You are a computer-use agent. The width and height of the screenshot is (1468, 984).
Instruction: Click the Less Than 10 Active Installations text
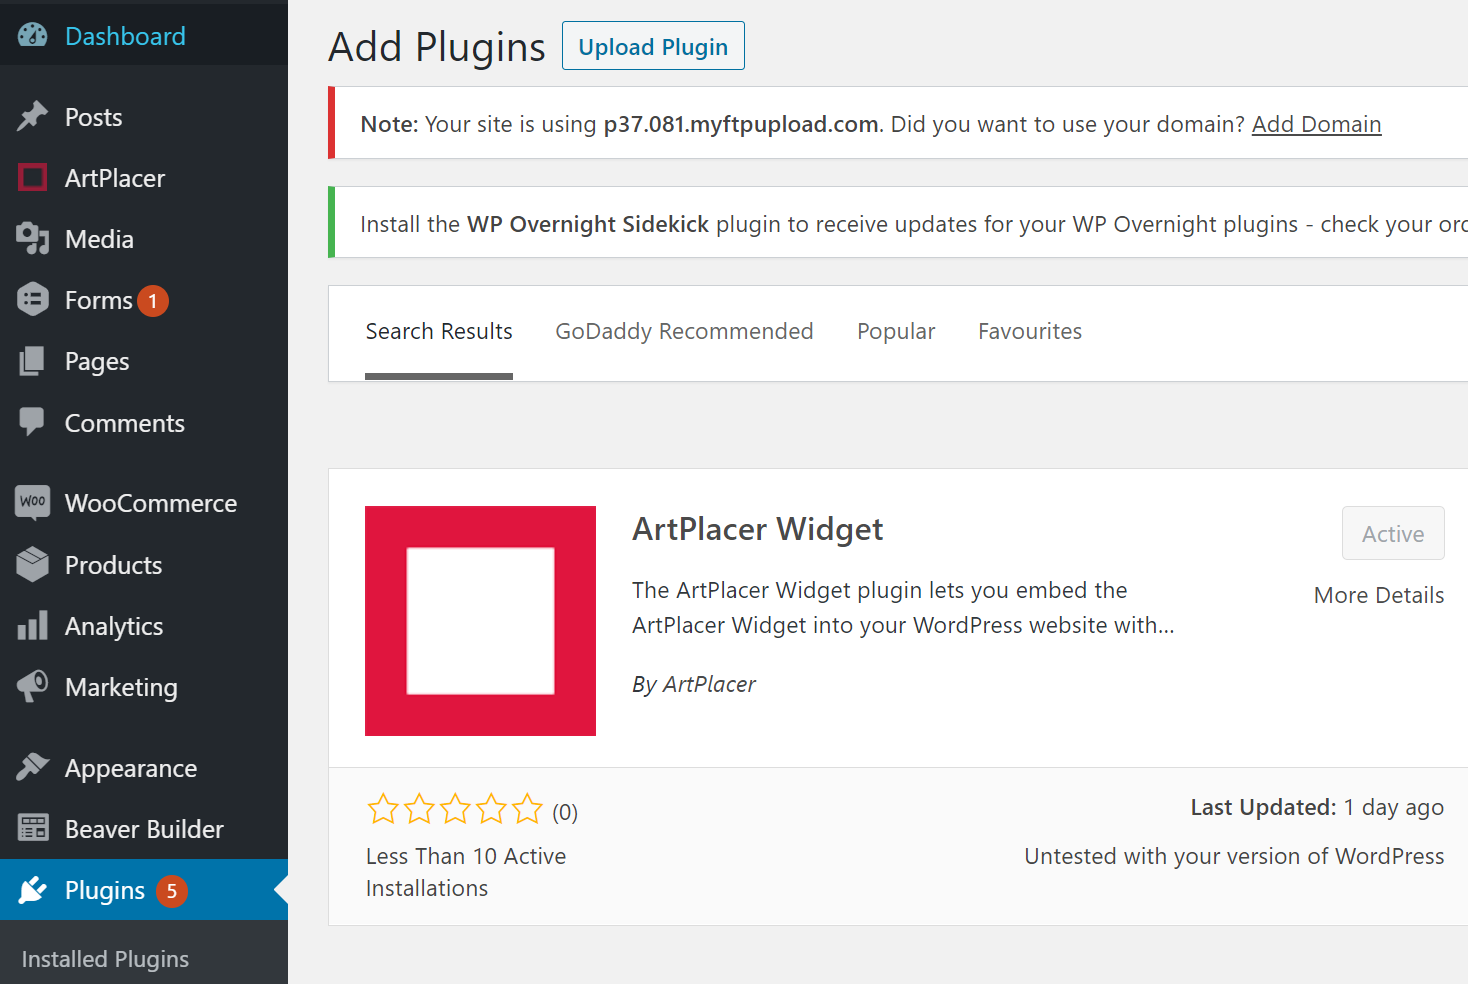(x=466, y=872)
